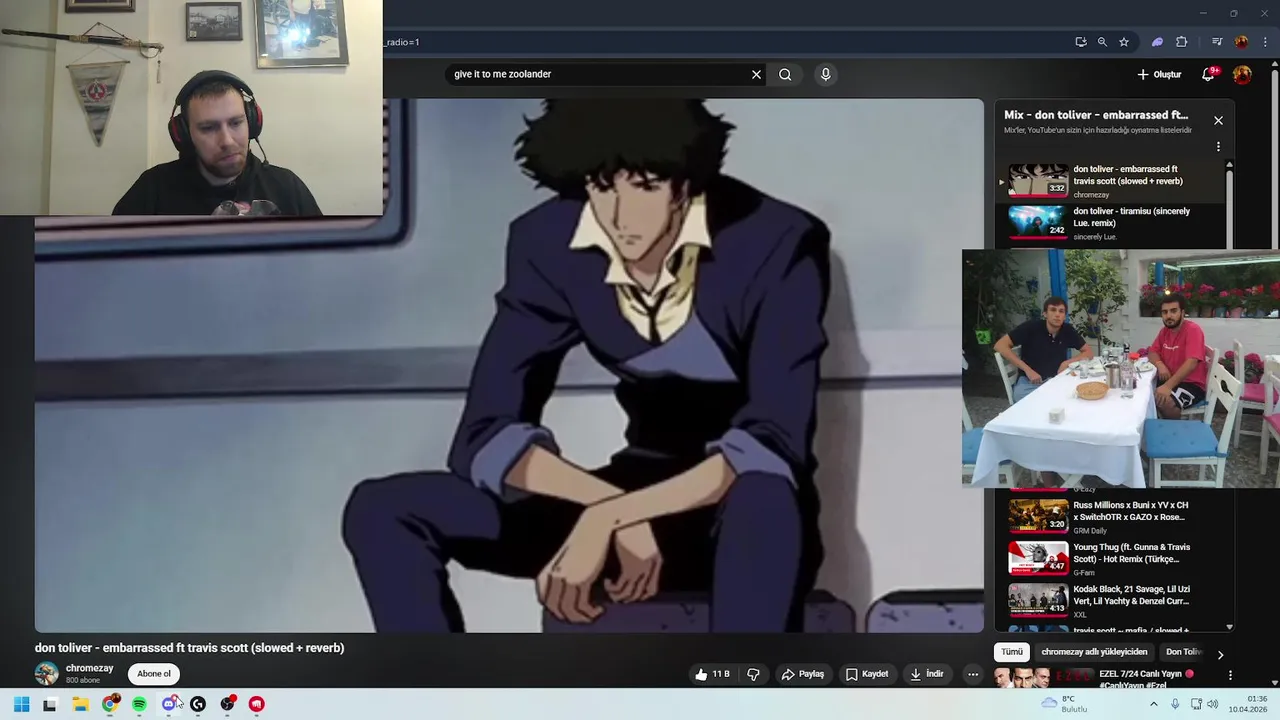This screenshot has height=720, width=1280.
Task: Click the Chrome install app icon
Action: (x=1081, y=42)
